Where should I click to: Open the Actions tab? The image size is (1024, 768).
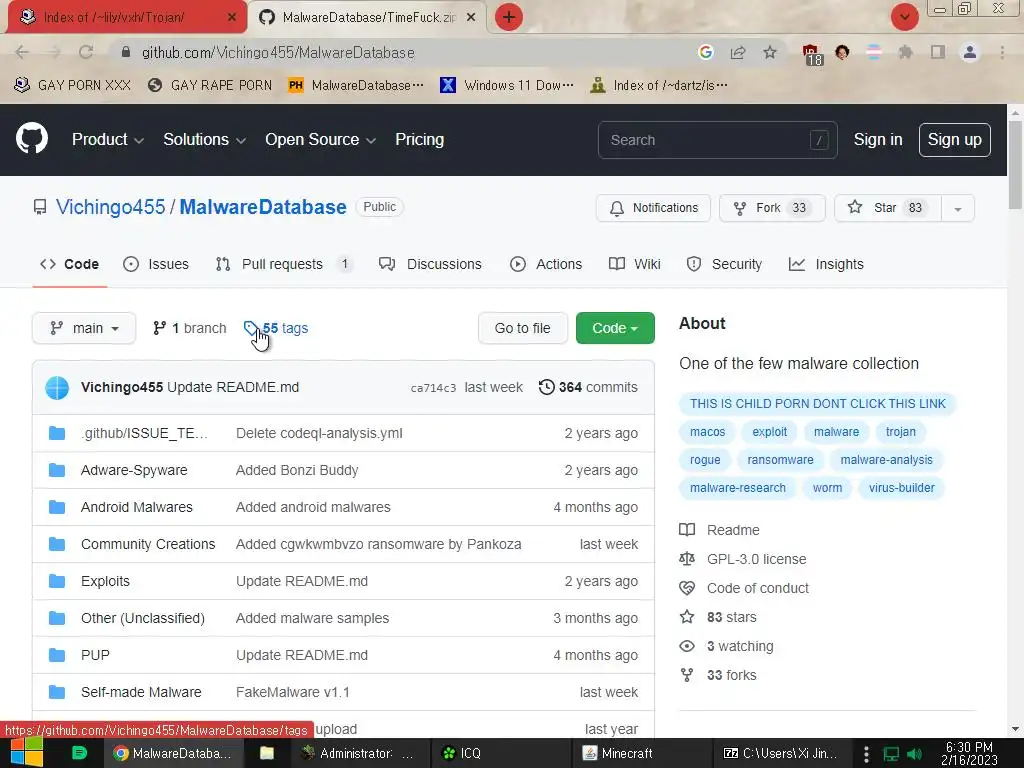pos(546,264)
